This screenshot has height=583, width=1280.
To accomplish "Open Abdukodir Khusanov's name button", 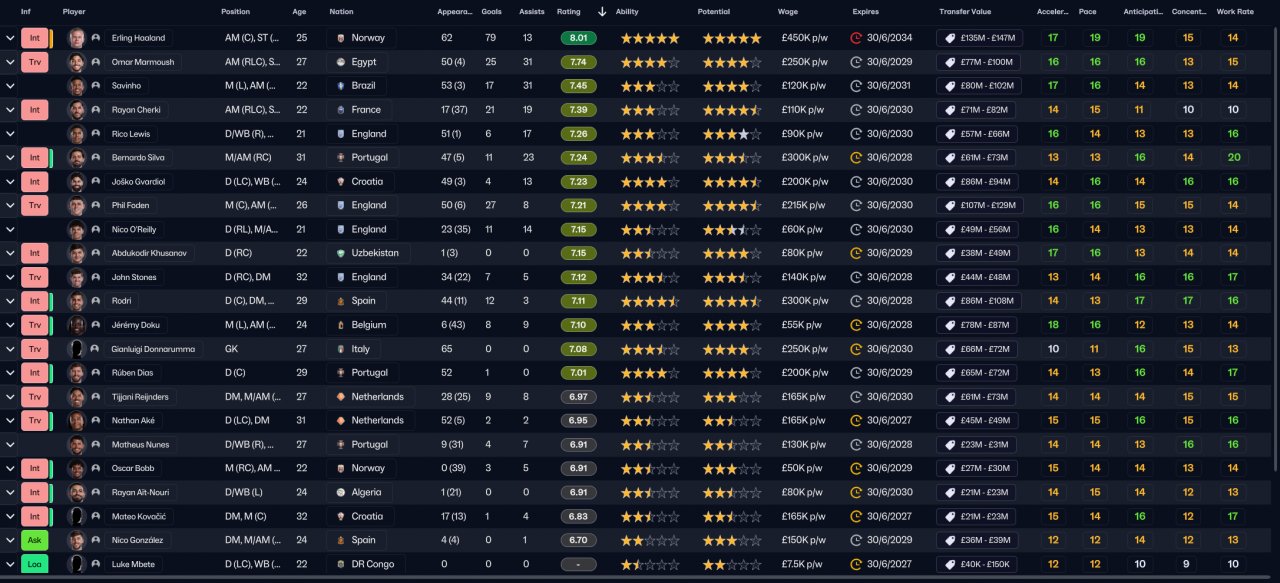I will click(149, 253).
